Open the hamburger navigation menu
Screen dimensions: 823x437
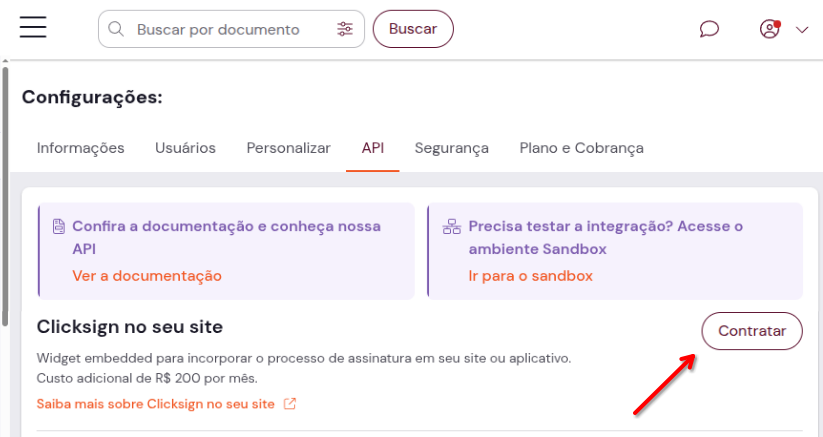(x=33, y=27)
